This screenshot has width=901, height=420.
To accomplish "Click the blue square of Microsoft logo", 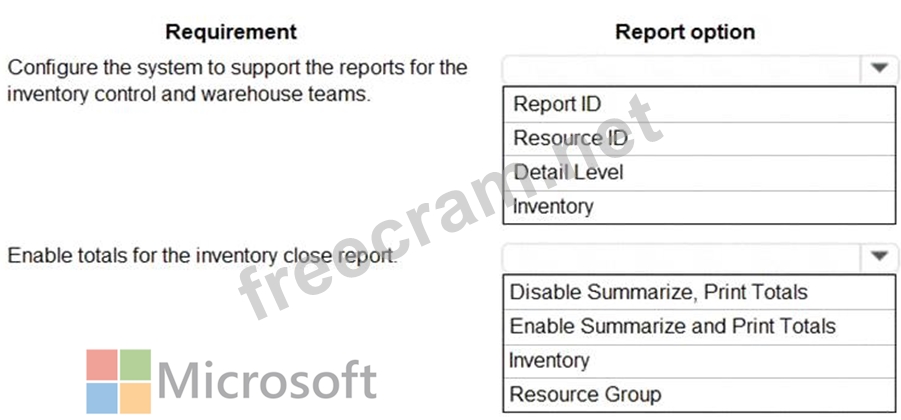I will point(101,398).
